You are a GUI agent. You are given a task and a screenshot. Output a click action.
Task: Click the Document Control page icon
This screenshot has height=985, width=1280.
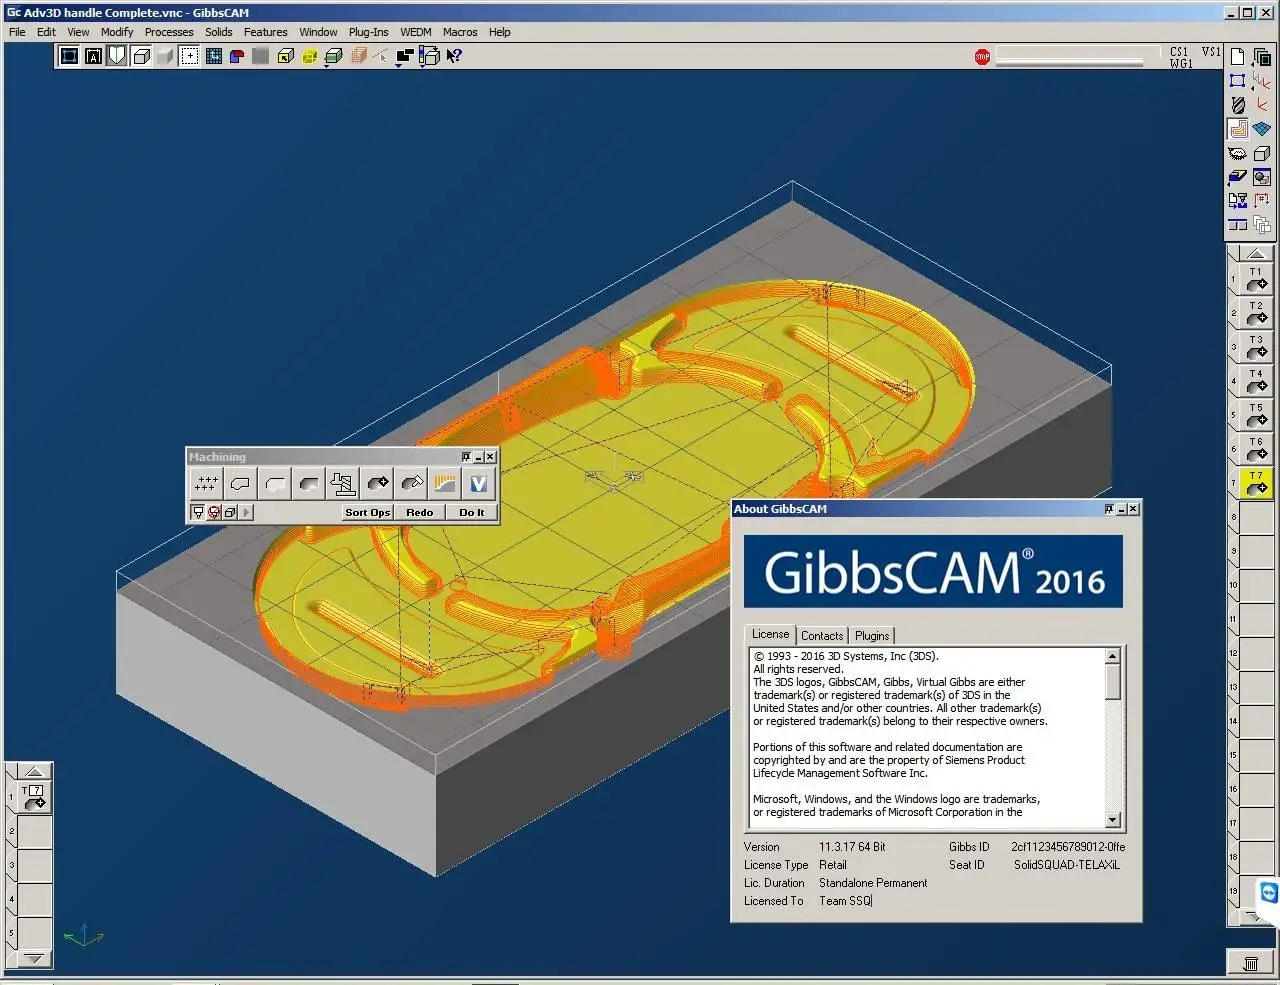(1238, 56)
